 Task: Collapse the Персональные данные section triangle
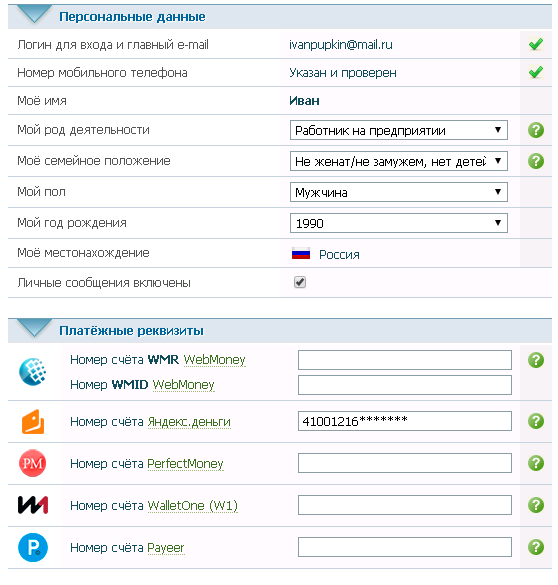tap(34, 15)
